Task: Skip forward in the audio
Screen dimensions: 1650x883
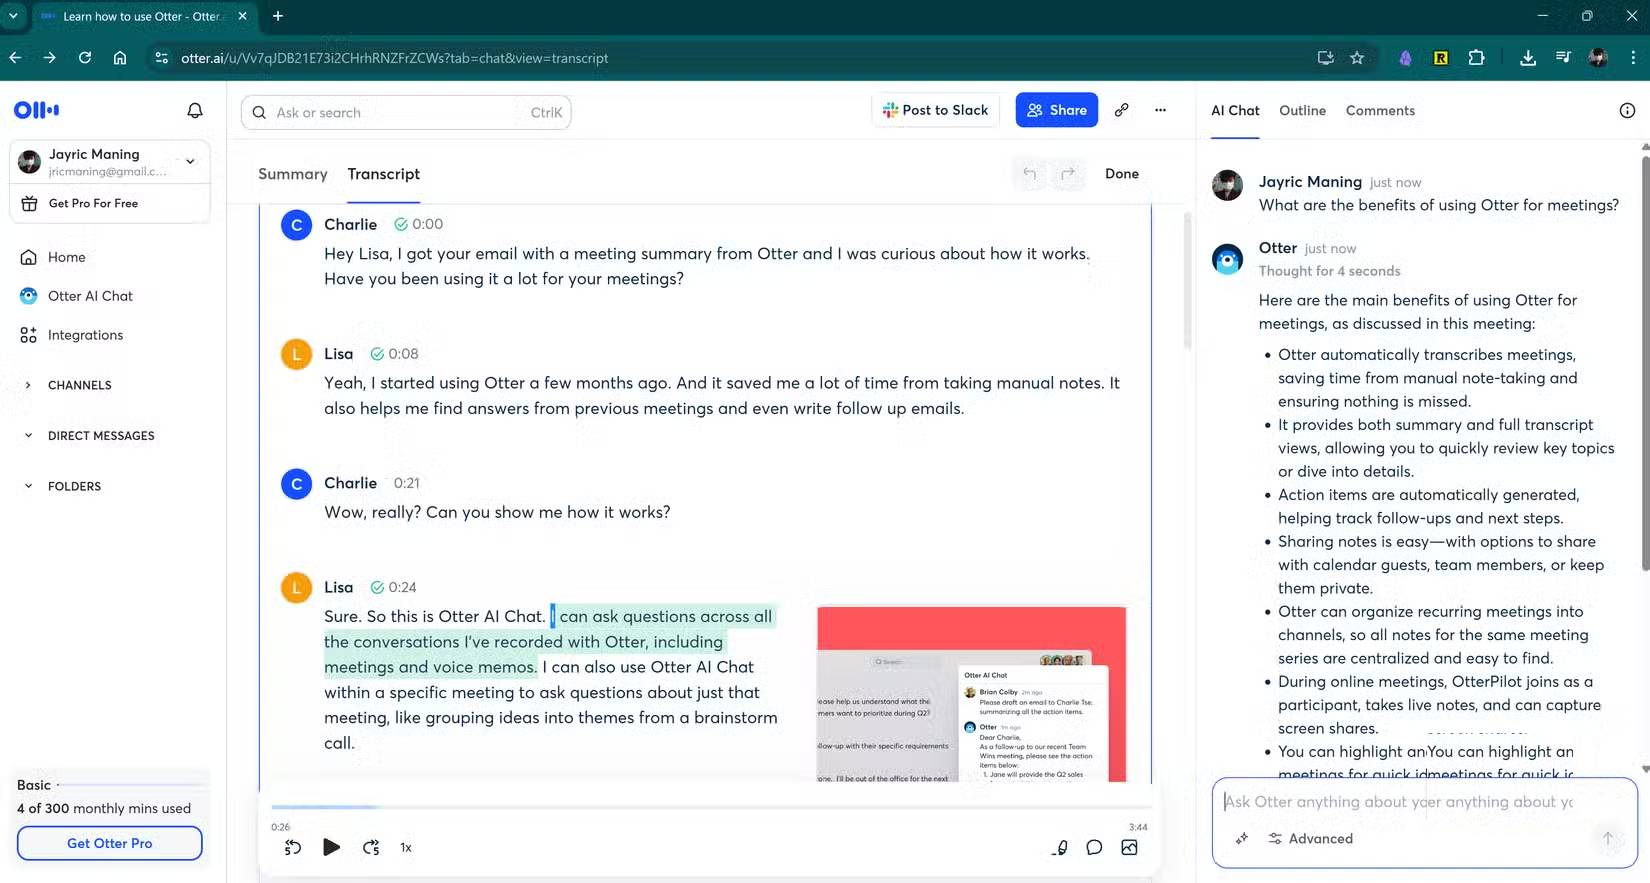Action: pos(371,847)
